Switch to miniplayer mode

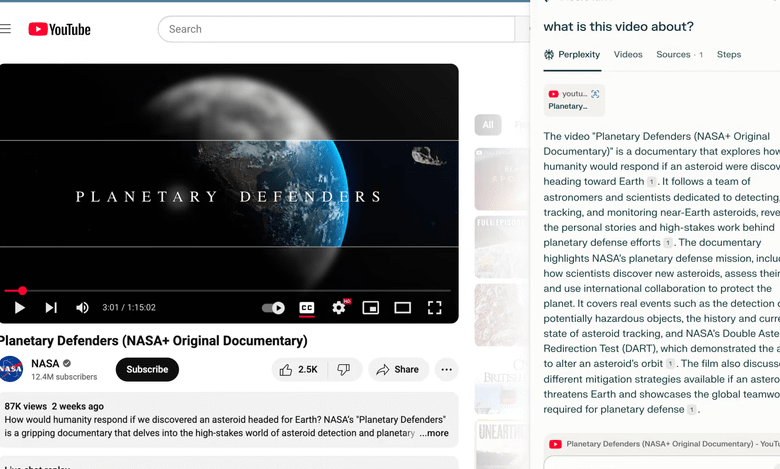[x=371, y=308]
